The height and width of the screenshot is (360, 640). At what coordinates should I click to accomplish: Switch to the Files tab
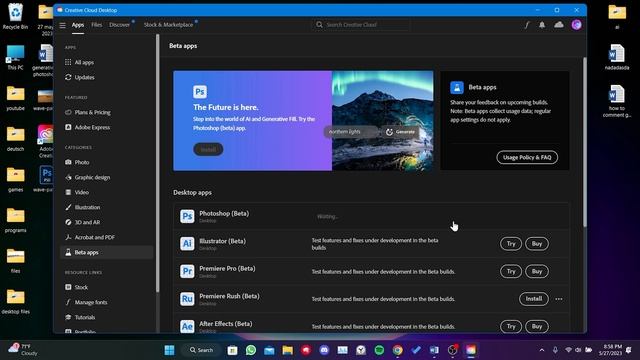point(96,25)
